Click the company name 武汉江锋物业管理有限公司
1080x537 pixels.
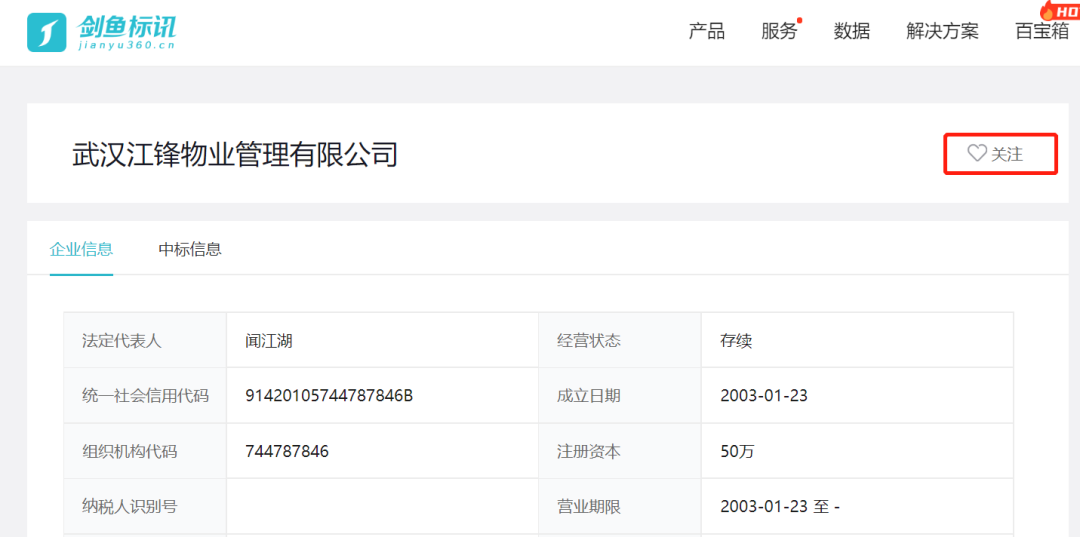235,154
